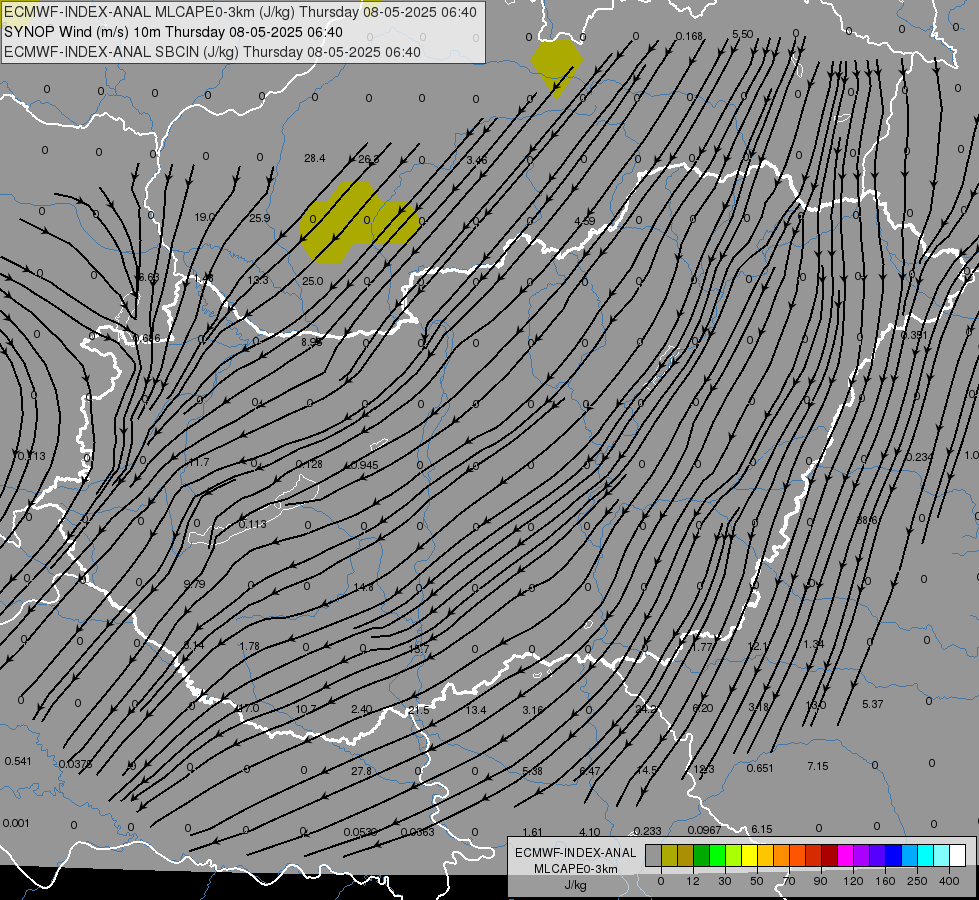Pick the magenta legend swatch
Image resolution: width=979 pixels, height=900 pixels.
pyautogui.click(x=846, y=856)
